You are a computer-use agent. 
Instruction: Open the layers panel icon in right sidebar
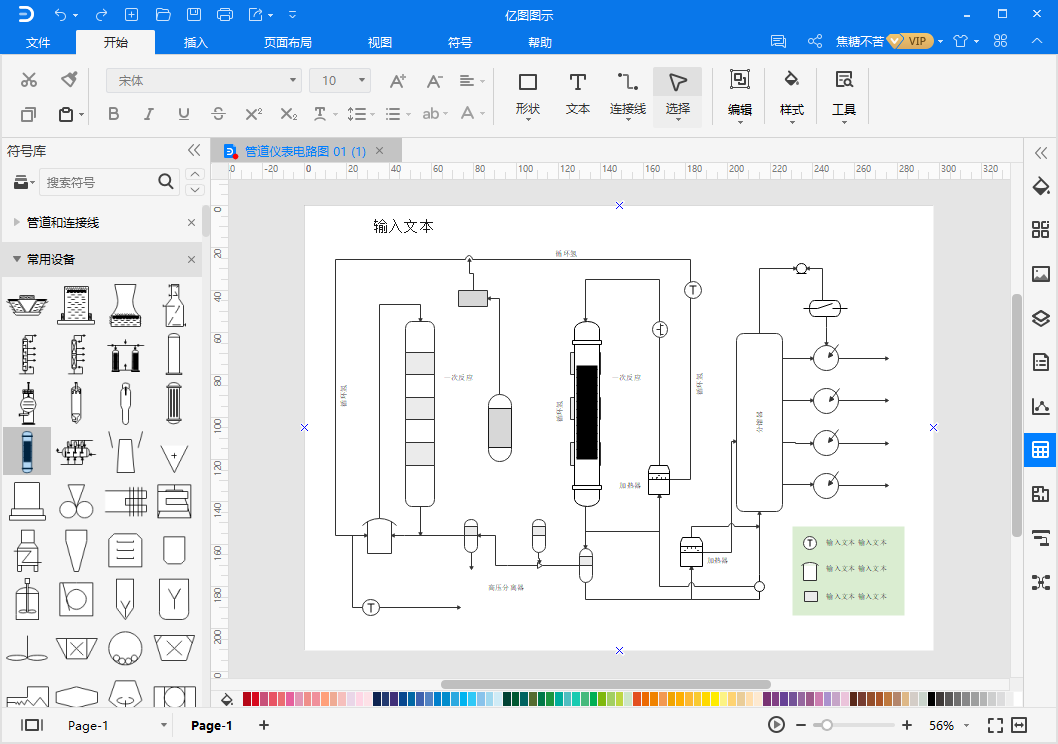tap(1040, 318)
